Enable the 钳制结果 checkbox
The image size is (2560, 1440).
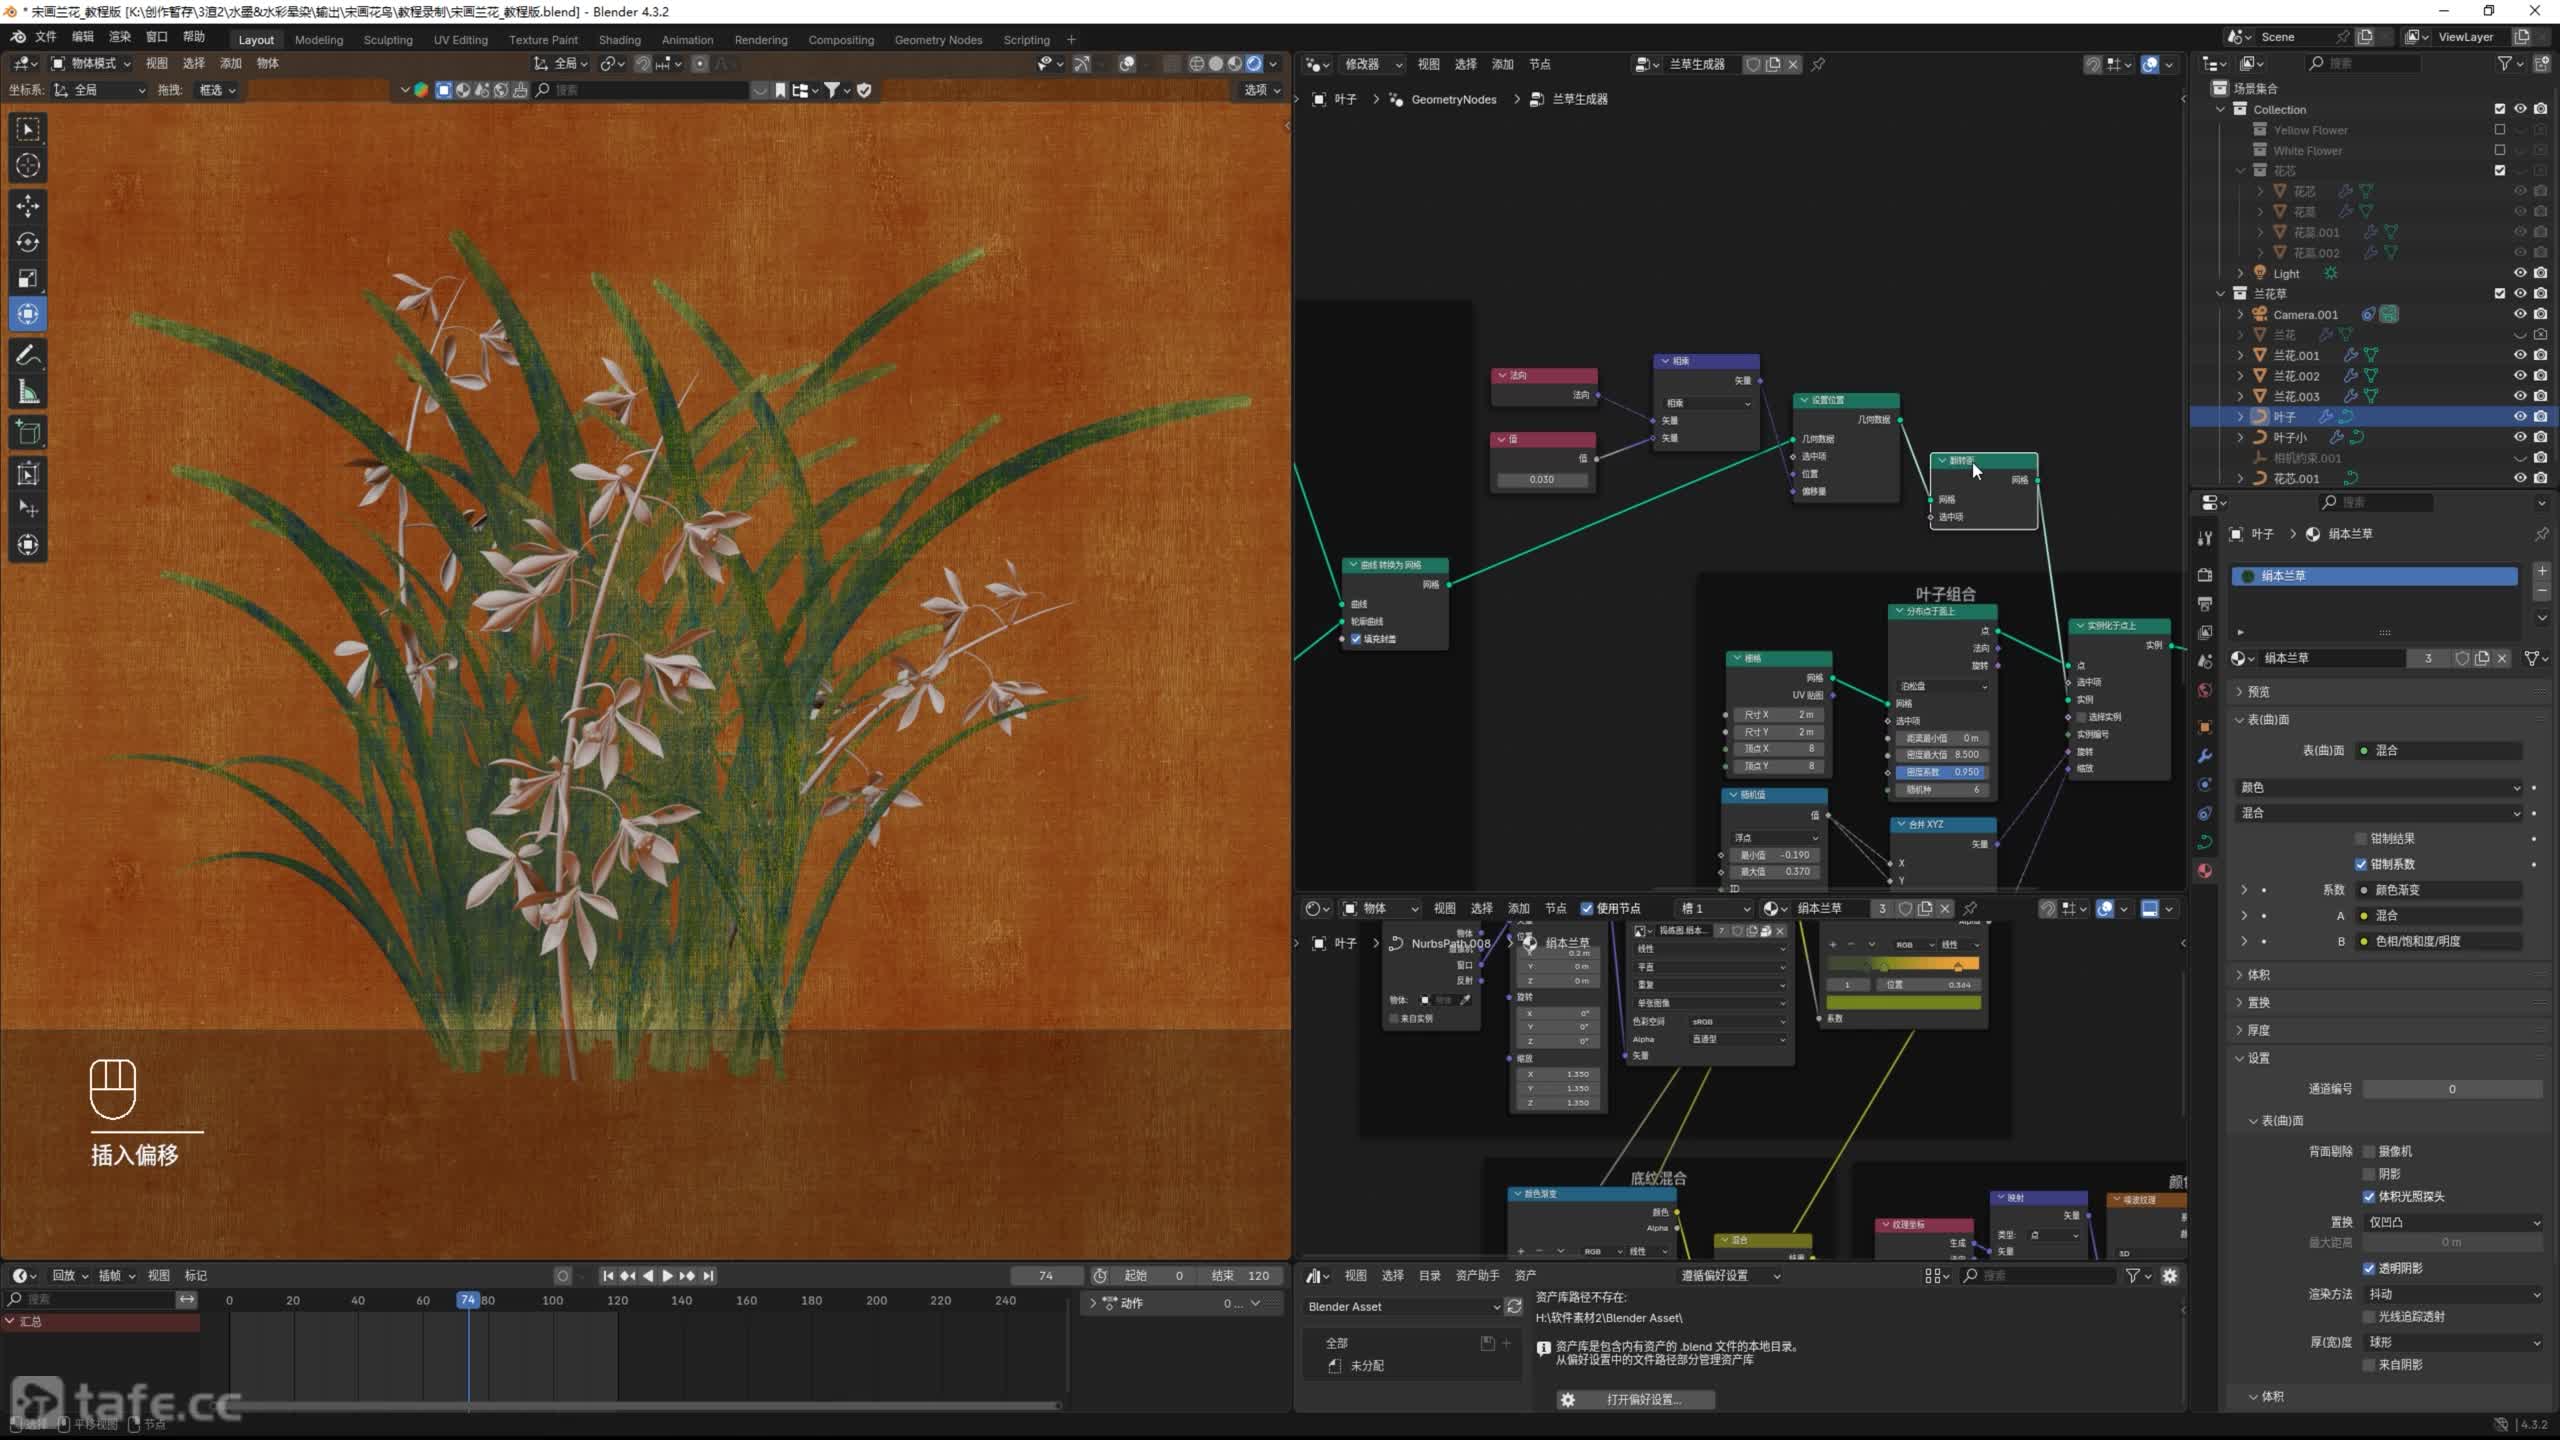[2361, 838]
